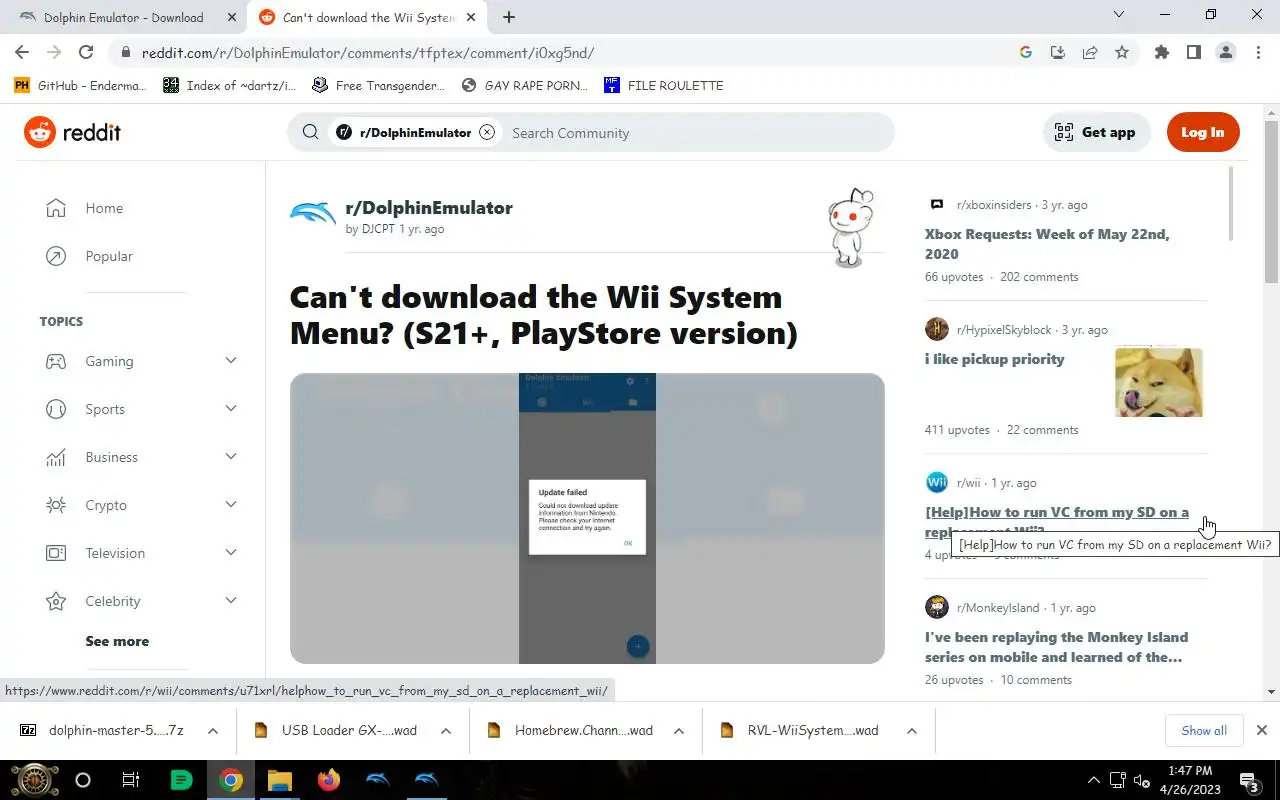
Task: Open RVL-WiiSystem wad download options
Action: [x=912, y=731]
